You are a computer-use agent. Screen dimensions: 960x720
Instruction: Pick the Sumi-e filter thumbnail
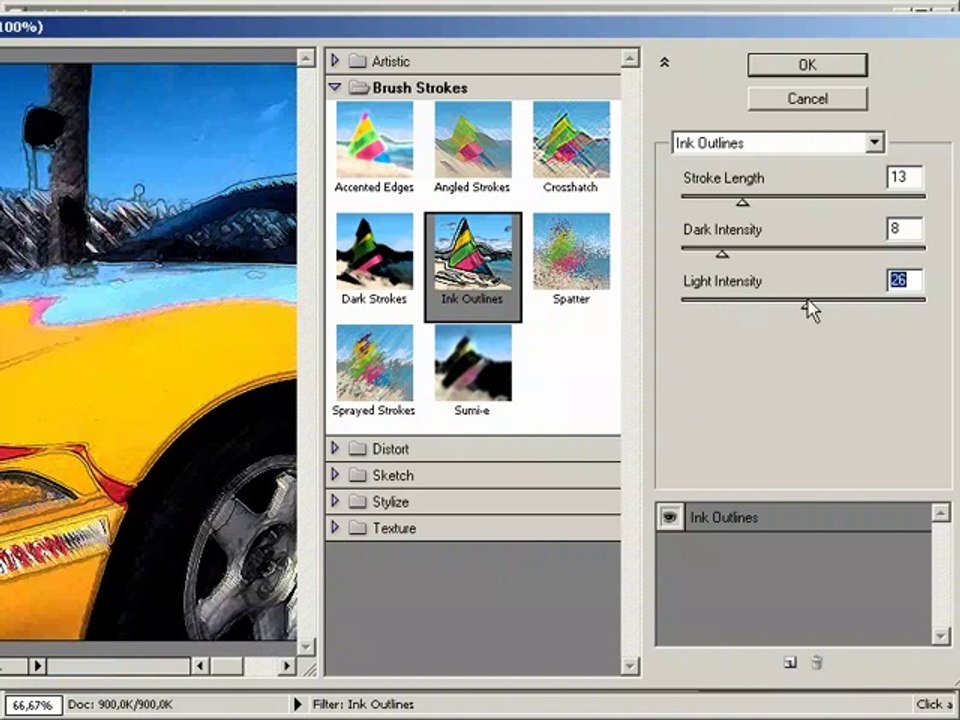coord(473,363)
